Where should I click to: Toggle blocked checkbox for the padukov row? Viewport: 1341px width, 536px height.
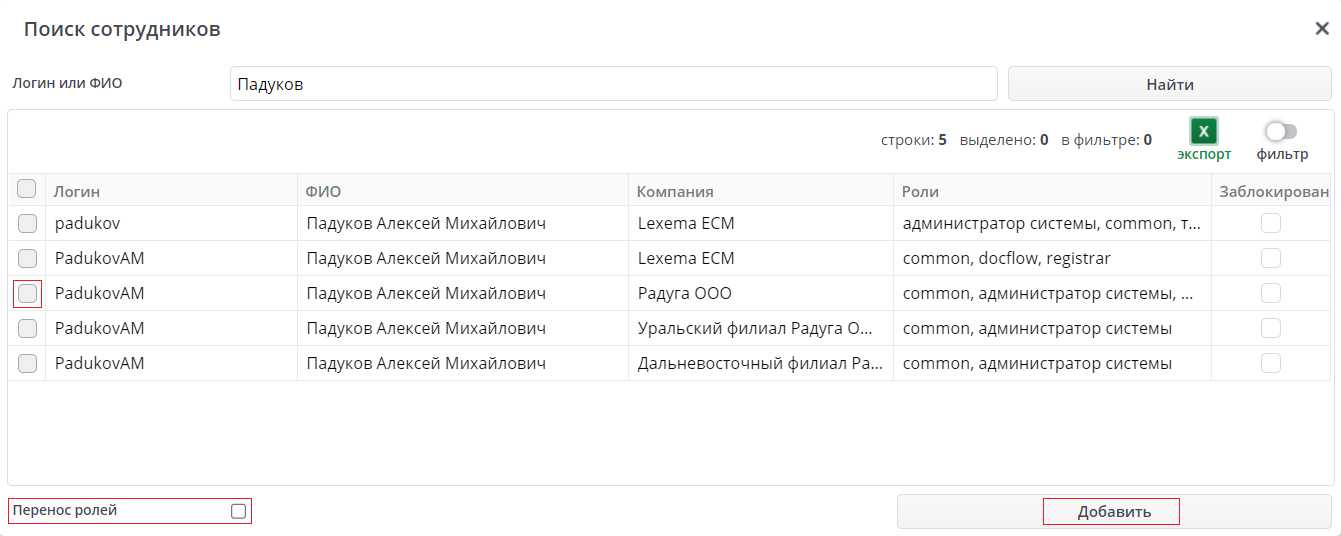pos(1271,223)
